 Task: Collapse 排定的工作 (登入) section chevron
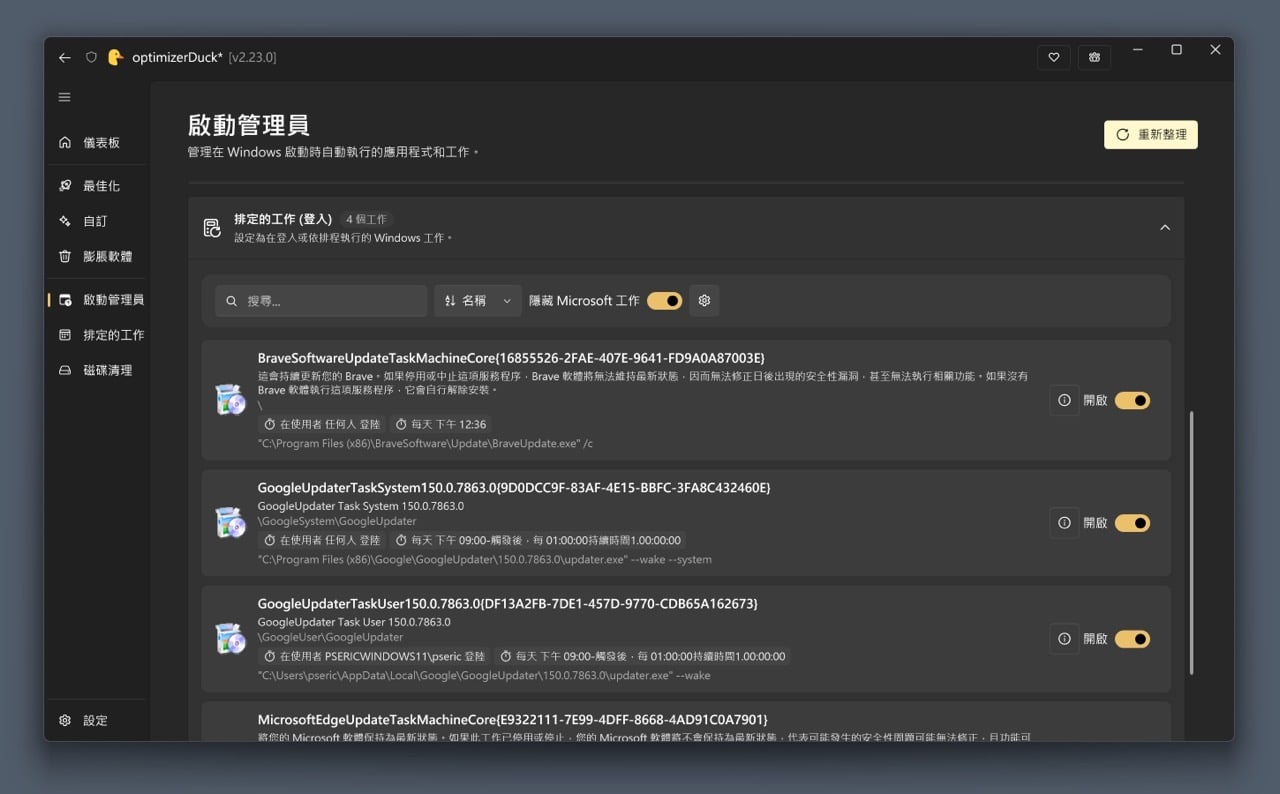[1165, 228]
